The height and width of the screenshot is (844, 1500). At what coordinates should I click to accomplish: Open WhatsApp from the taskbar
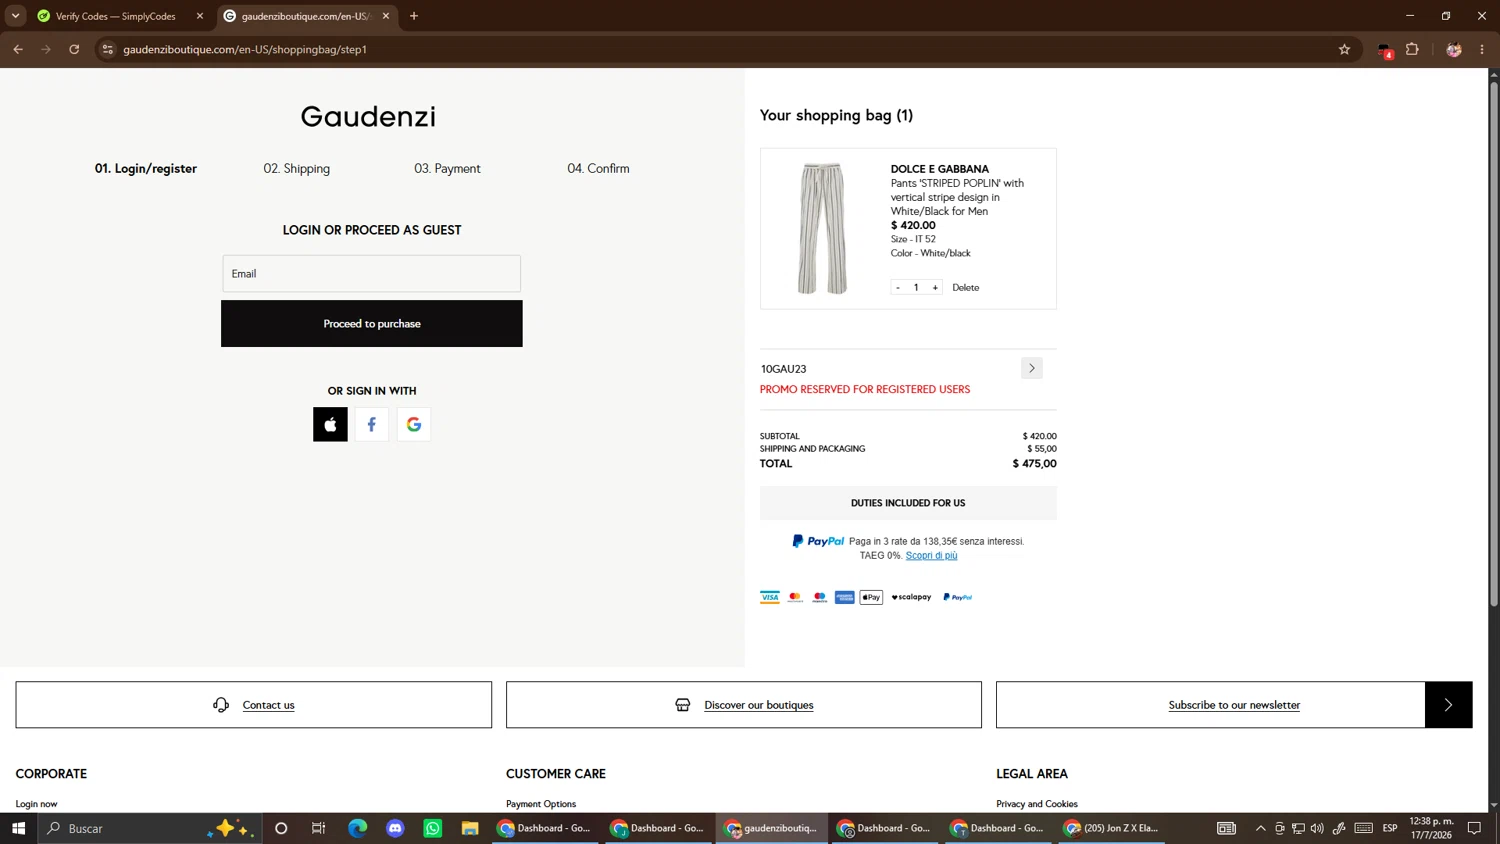tap(432, 828)
